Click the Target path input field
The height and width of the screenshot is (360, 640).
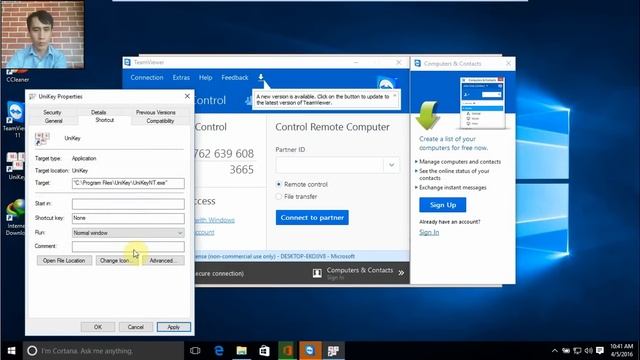(128, 183)
